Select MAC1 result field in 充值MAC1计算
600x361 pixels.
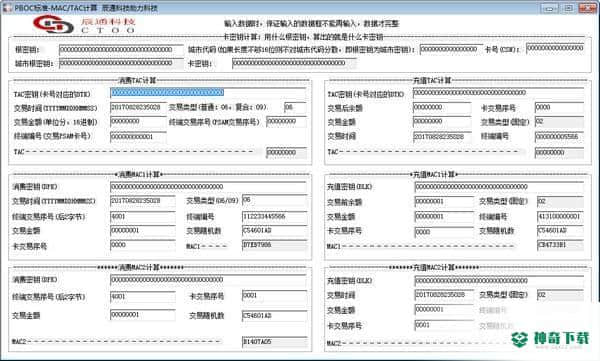tap(560, 245)
